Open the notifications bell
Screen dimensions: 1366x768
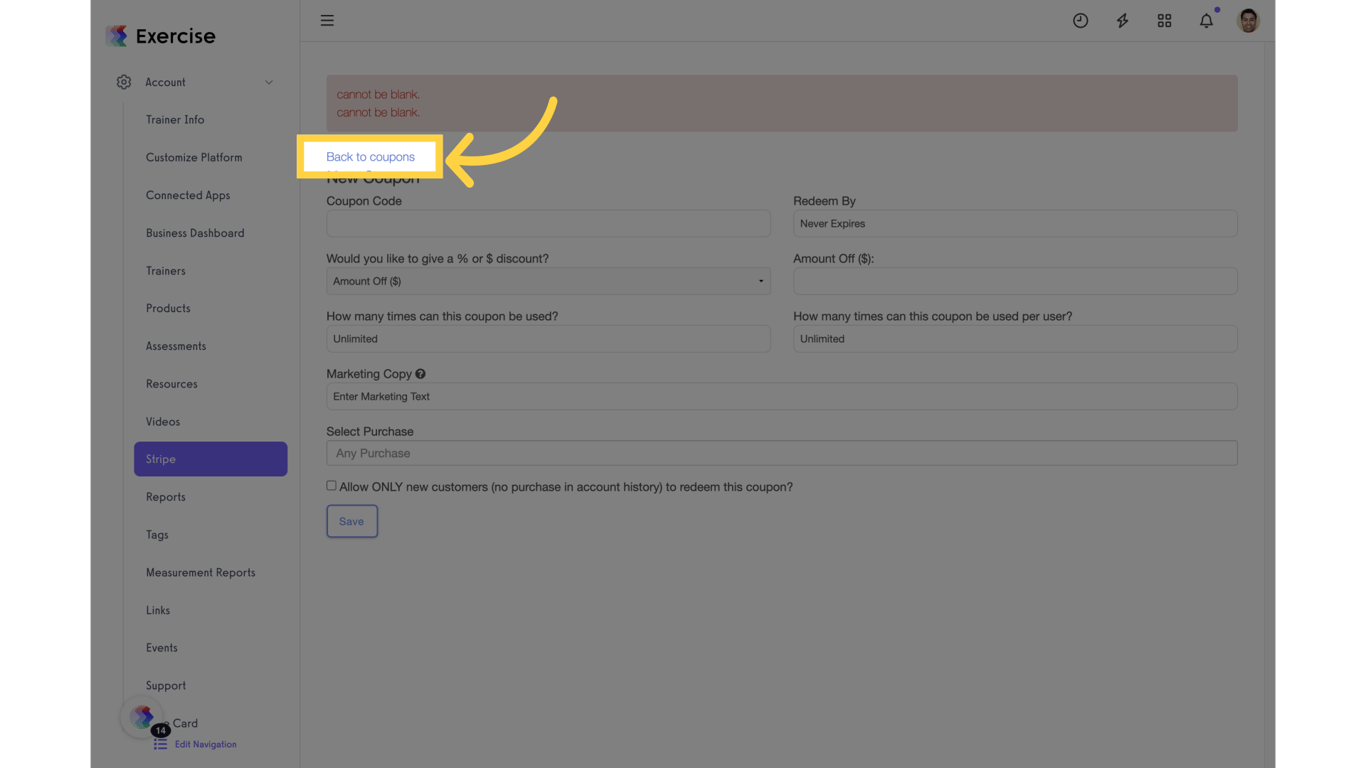1207,20
